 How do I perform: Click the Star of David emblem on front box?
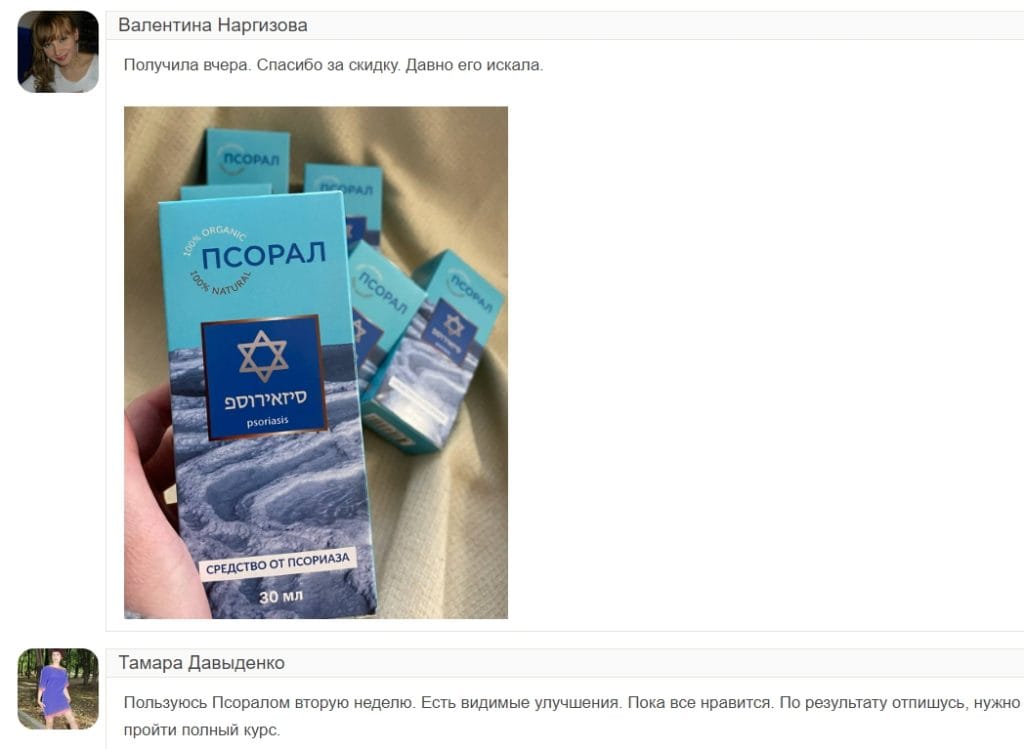pos(263,356)
